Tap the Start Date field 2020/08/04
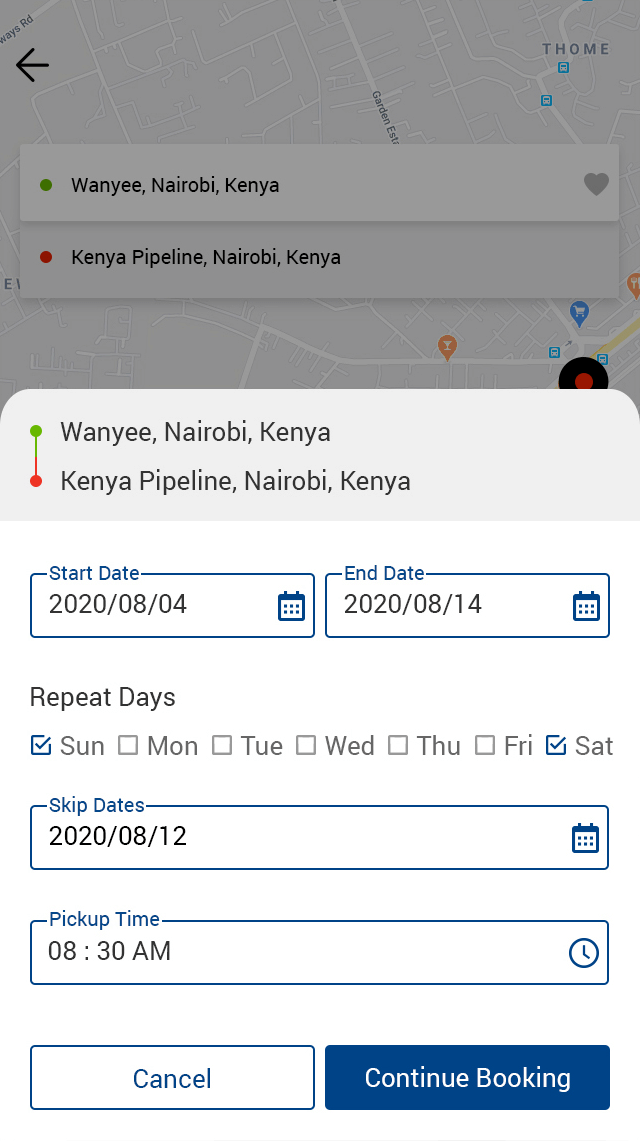This screenshot has height=1141, width=640. click(150, 605)
